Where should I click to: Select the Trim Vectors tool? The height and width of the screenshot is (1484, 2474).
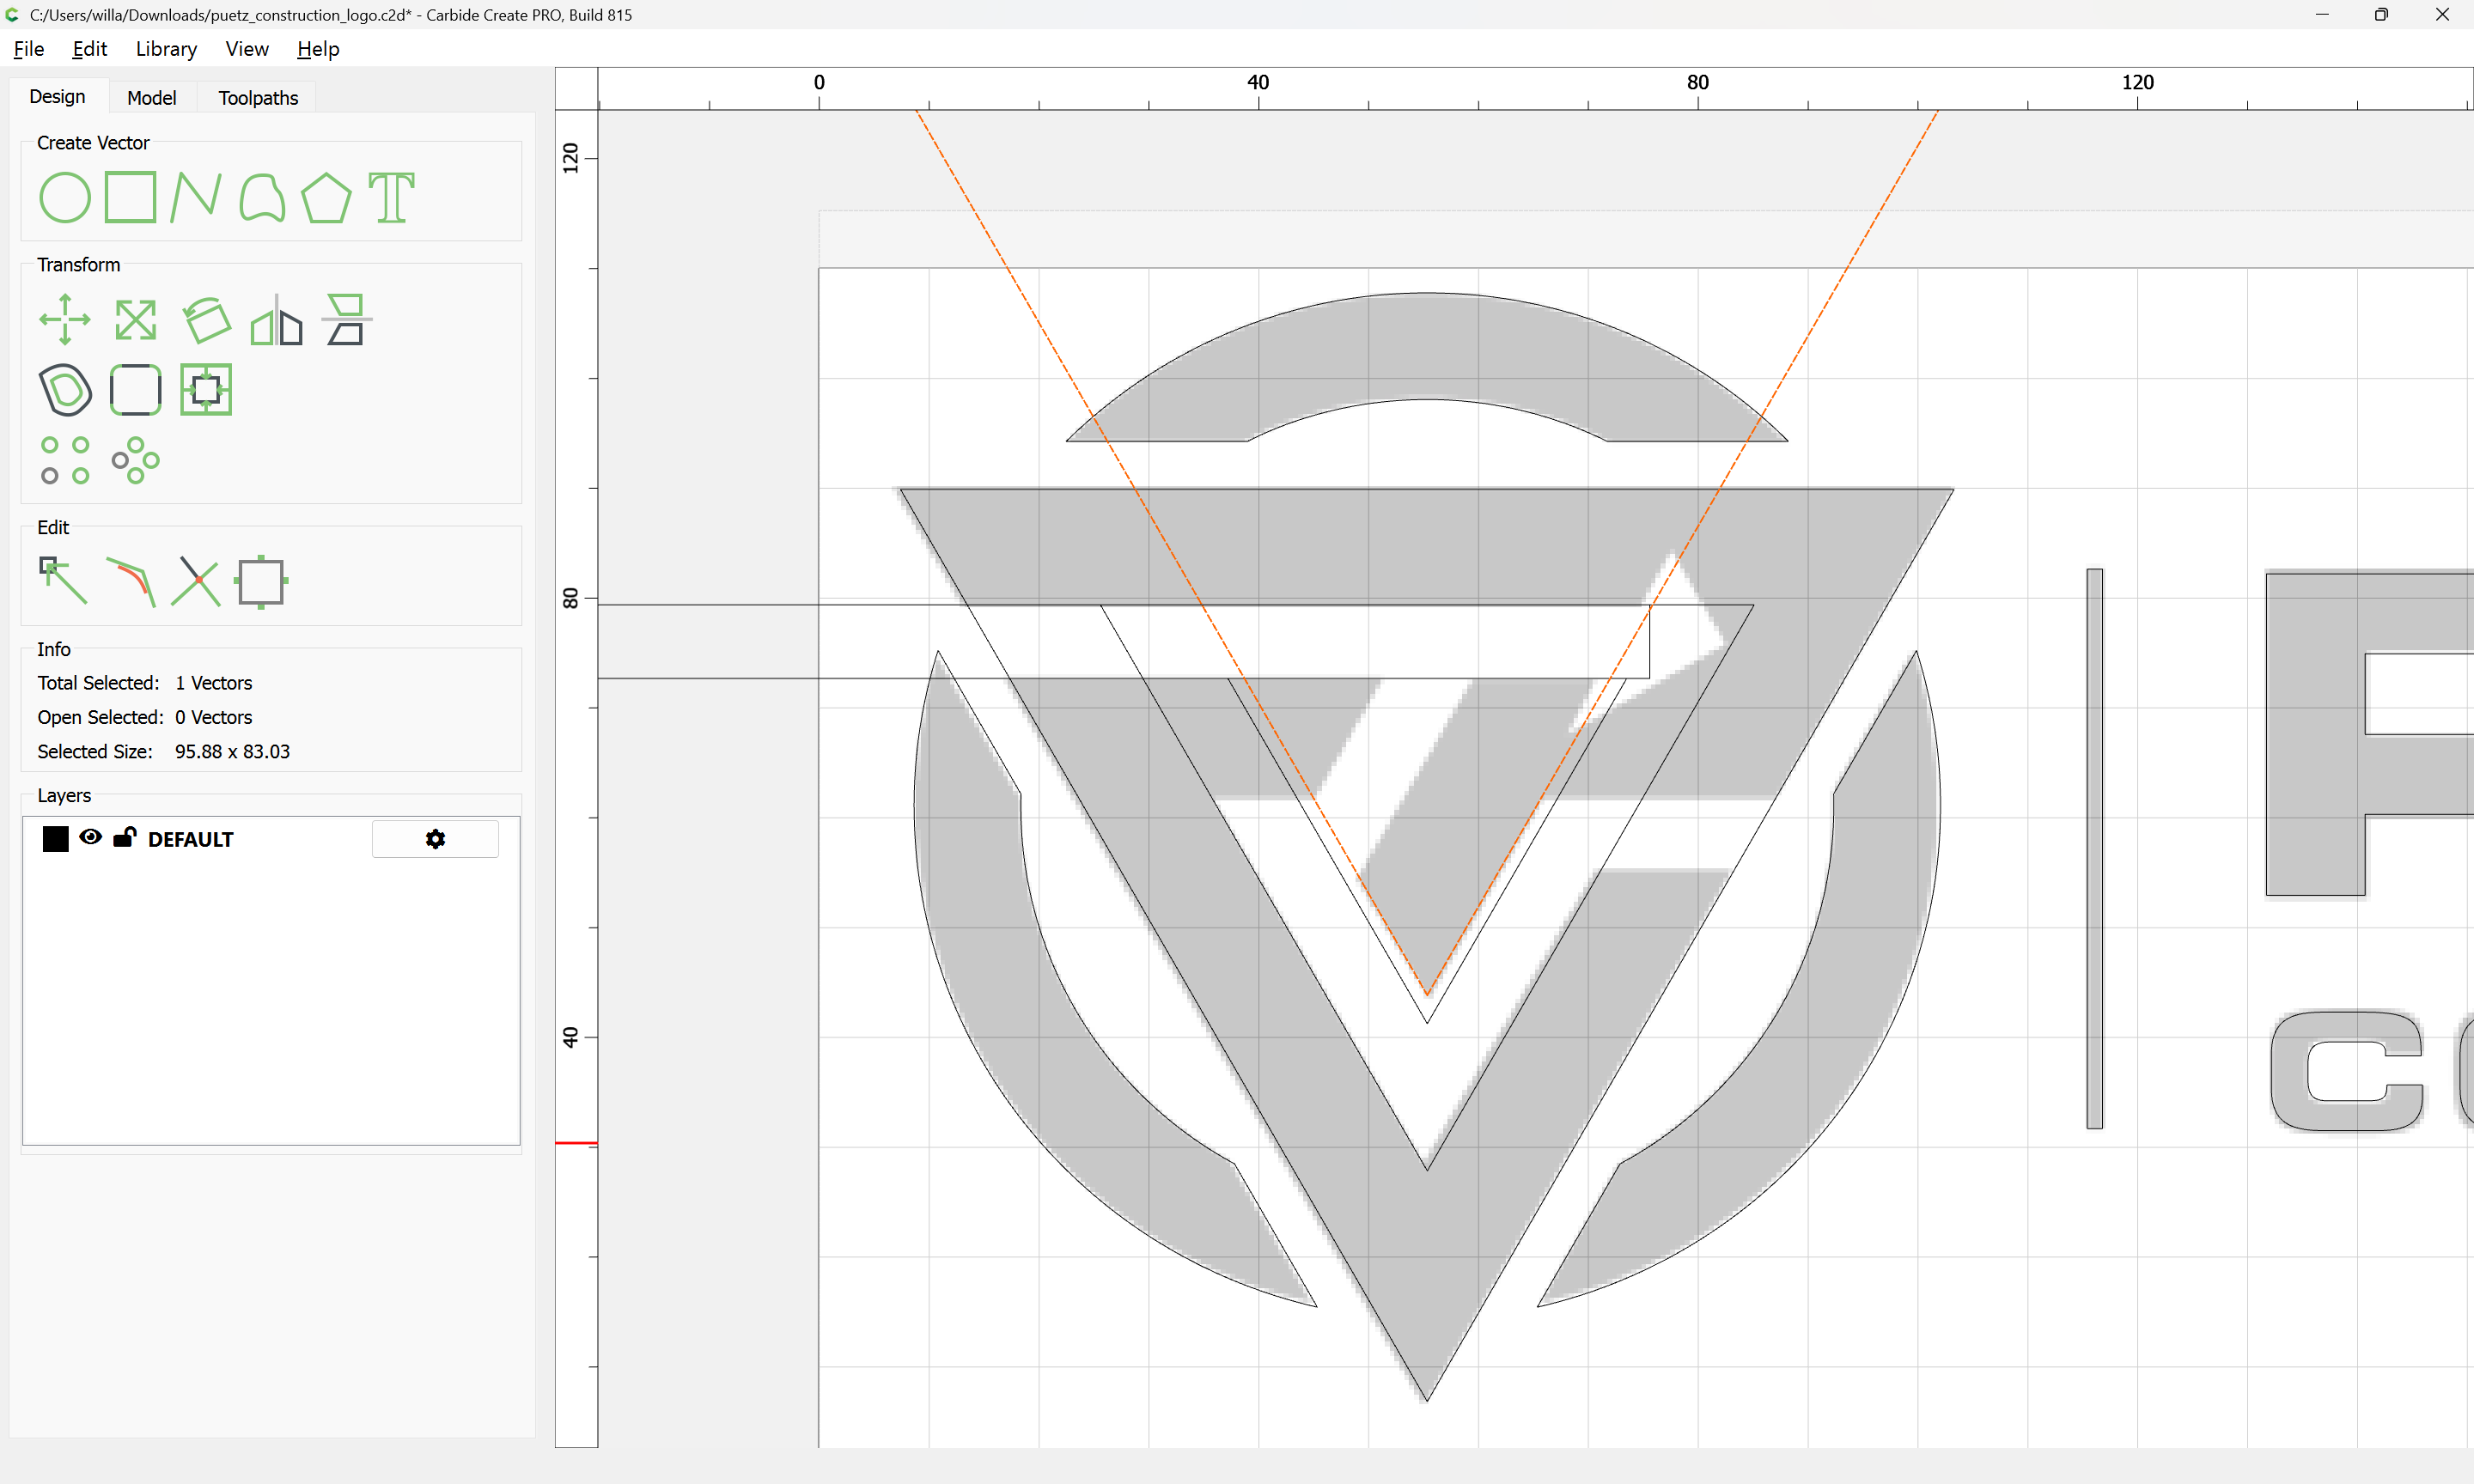point(195,581)
